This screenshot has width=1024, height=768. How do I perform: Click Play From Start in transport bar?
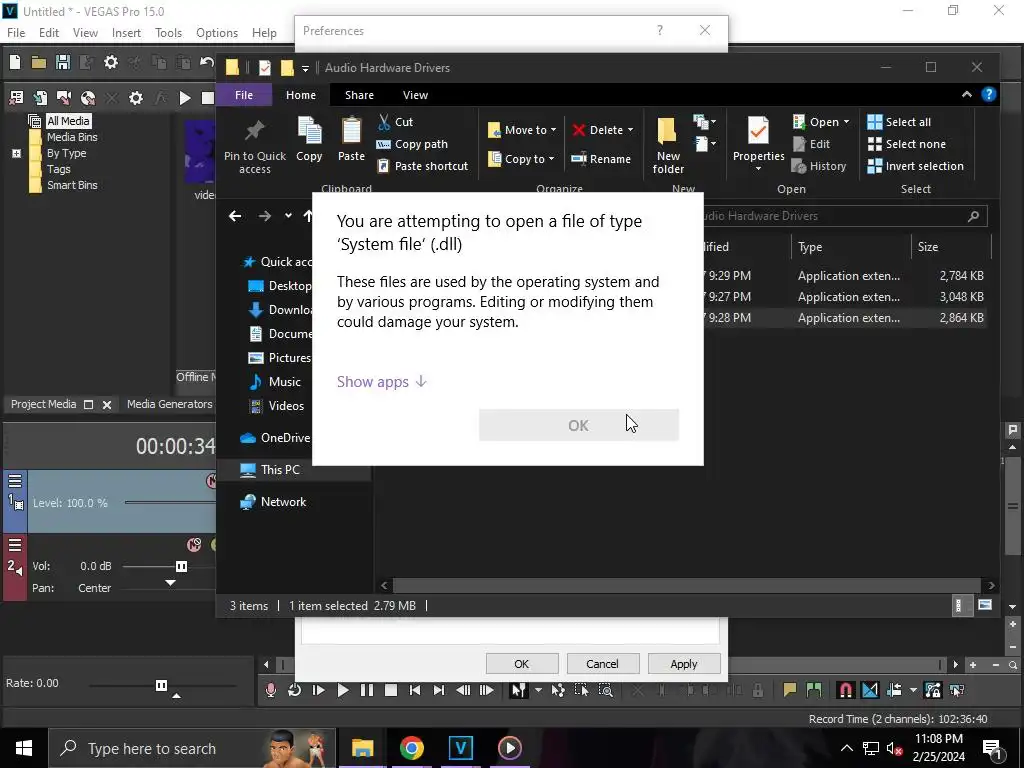point(319,690)
